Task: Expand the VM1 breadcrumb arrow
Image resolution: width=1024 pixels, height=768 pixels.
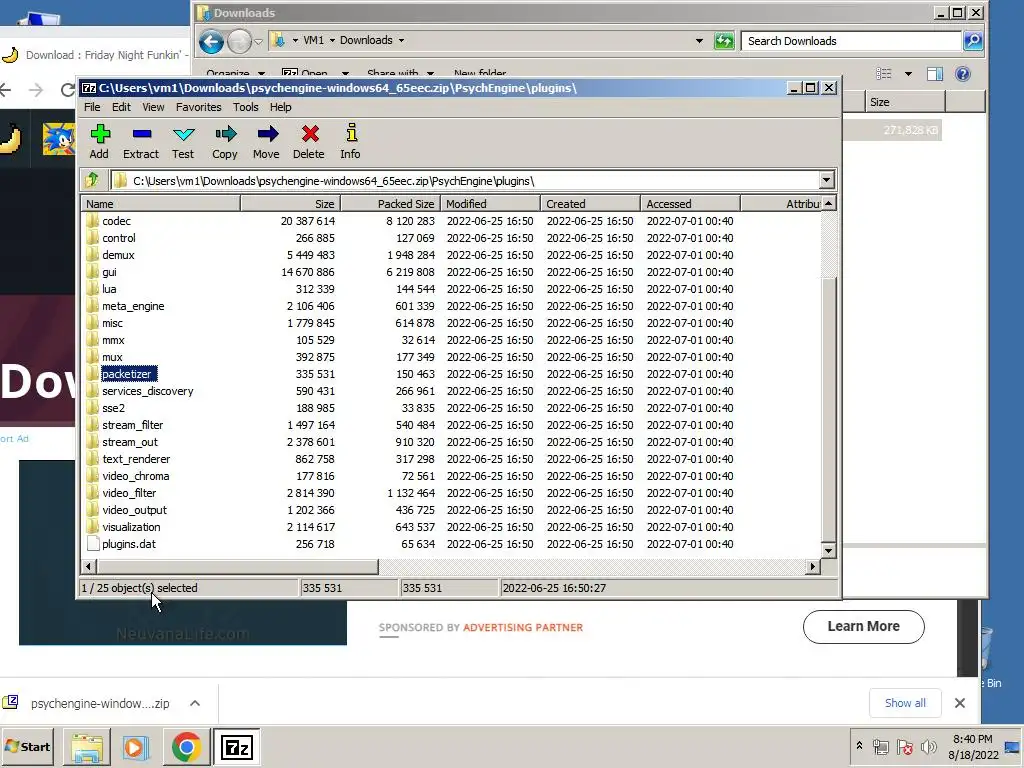Action: click(x=332, y=40)
